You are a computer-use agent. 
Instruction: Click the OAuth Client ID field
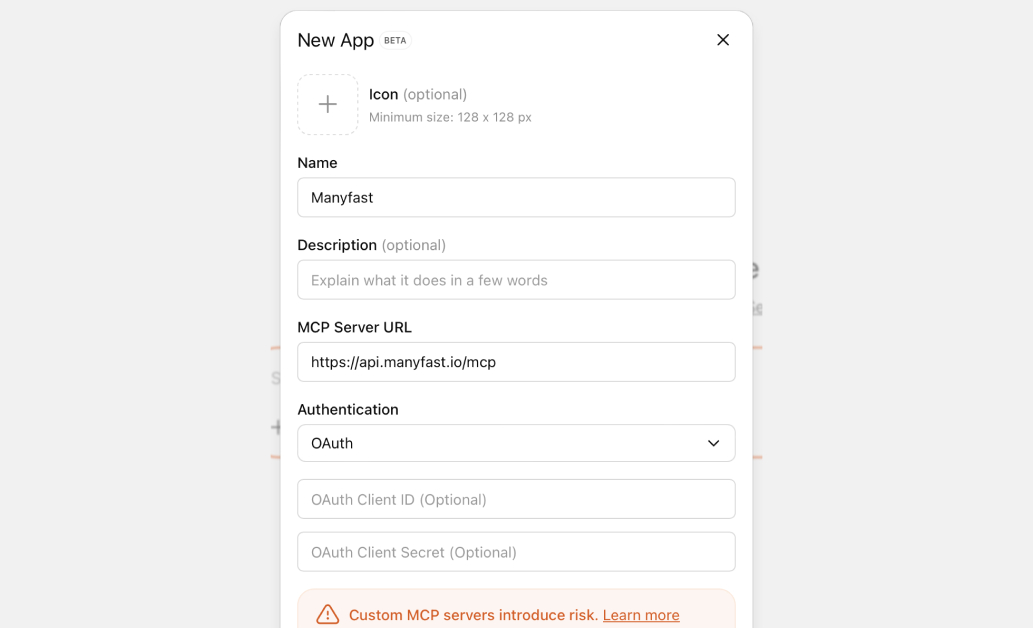click(516, 499)
